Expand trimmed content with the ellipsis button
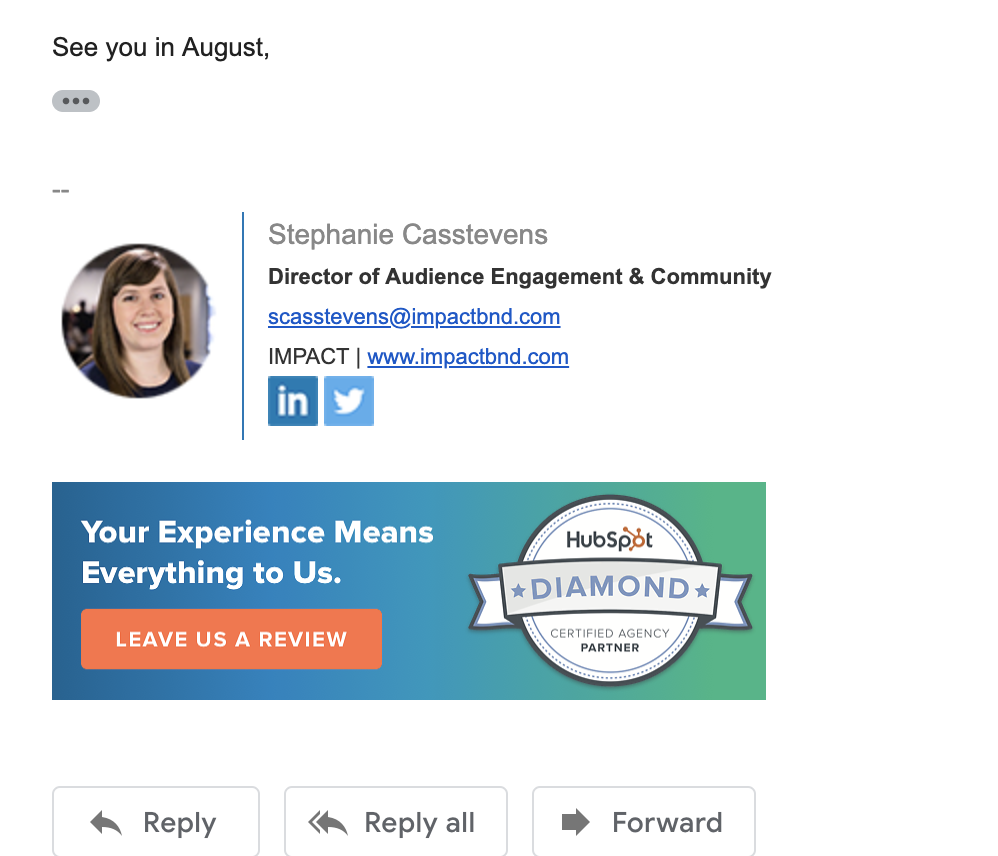Screen dimensions: 998x856 pos(76,101)
